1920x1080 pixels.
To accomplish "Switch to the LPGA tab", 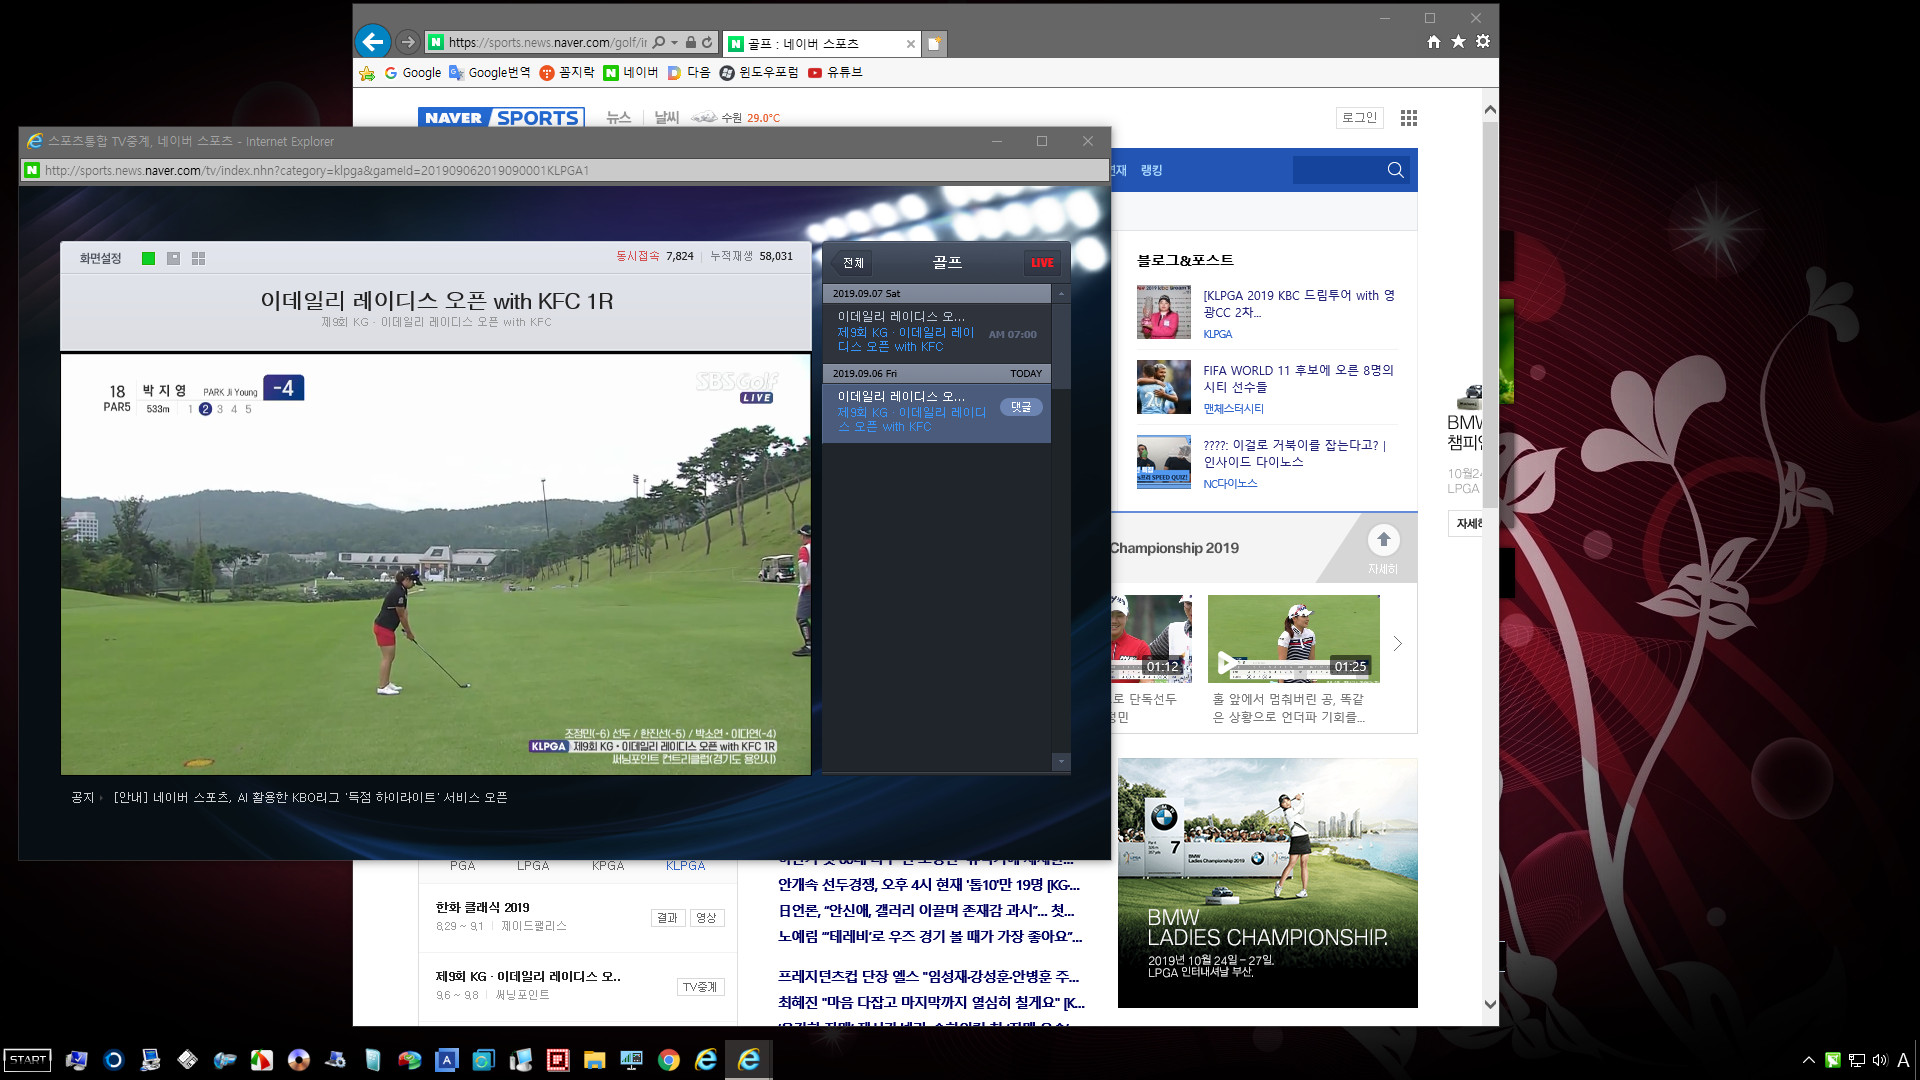I will click(x=533, y=866).
